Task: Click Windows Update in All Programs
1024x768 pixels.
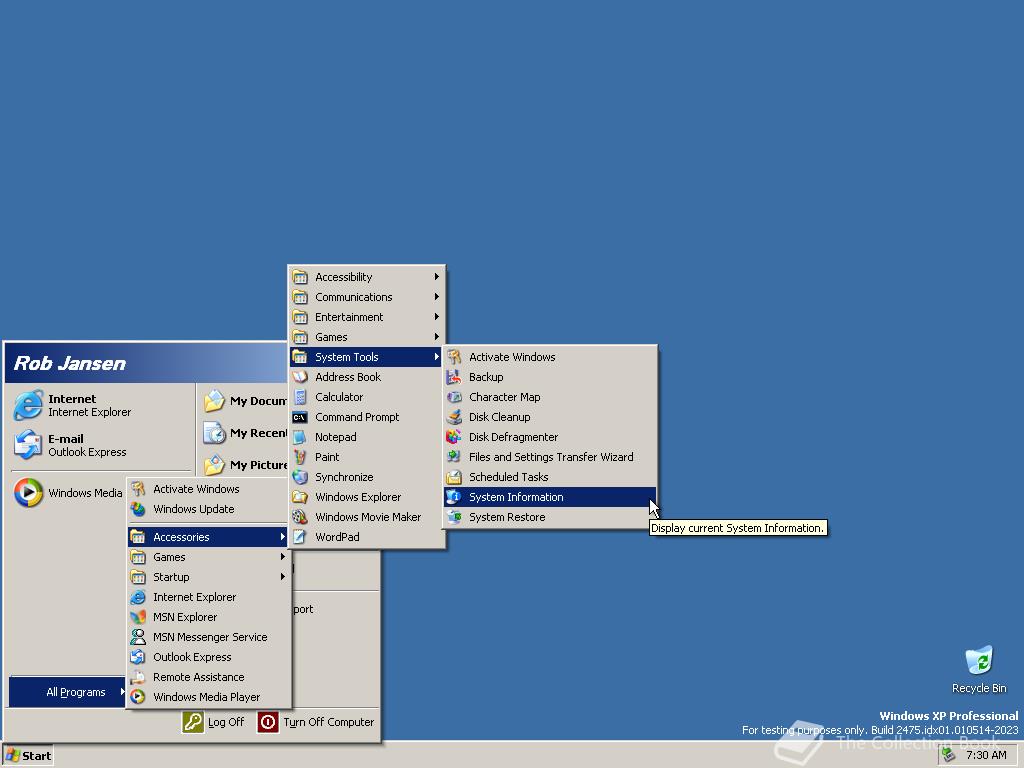Action: tap(208, 509)
